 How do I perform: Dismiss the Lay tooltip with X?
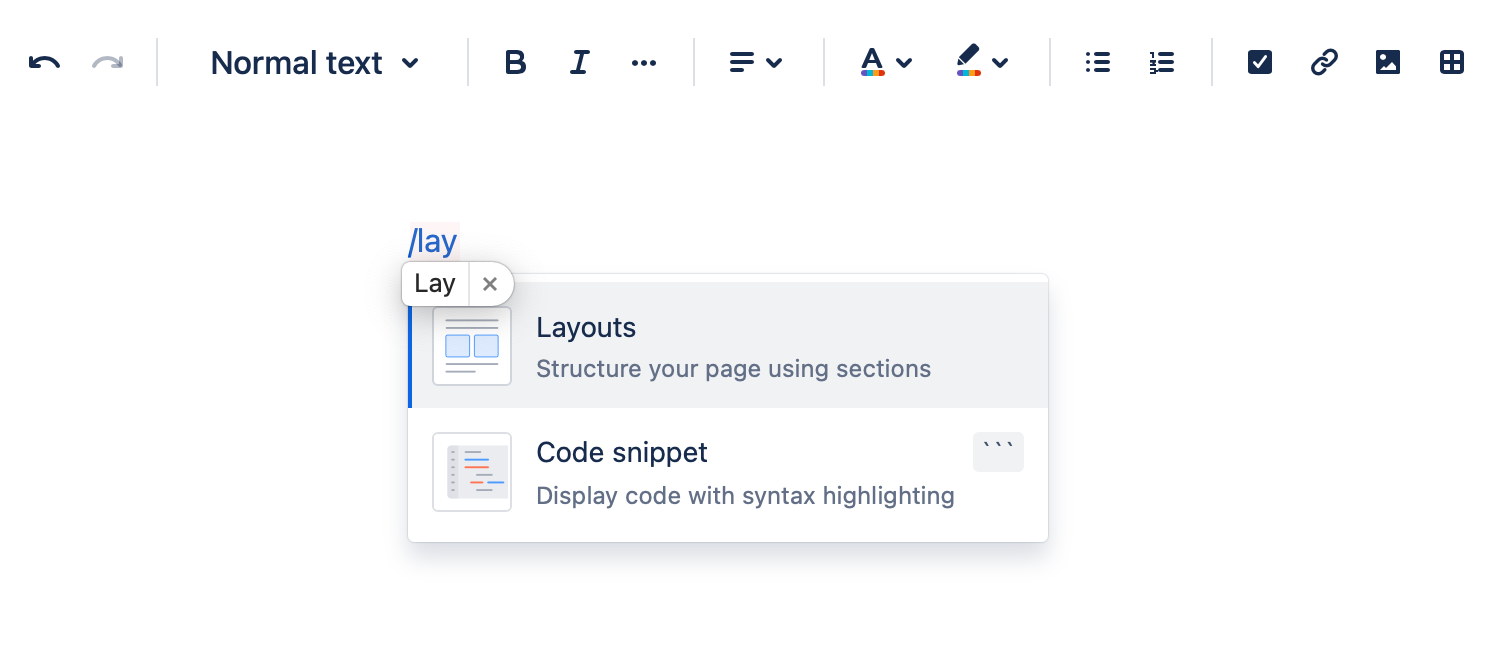click(490, 284)
